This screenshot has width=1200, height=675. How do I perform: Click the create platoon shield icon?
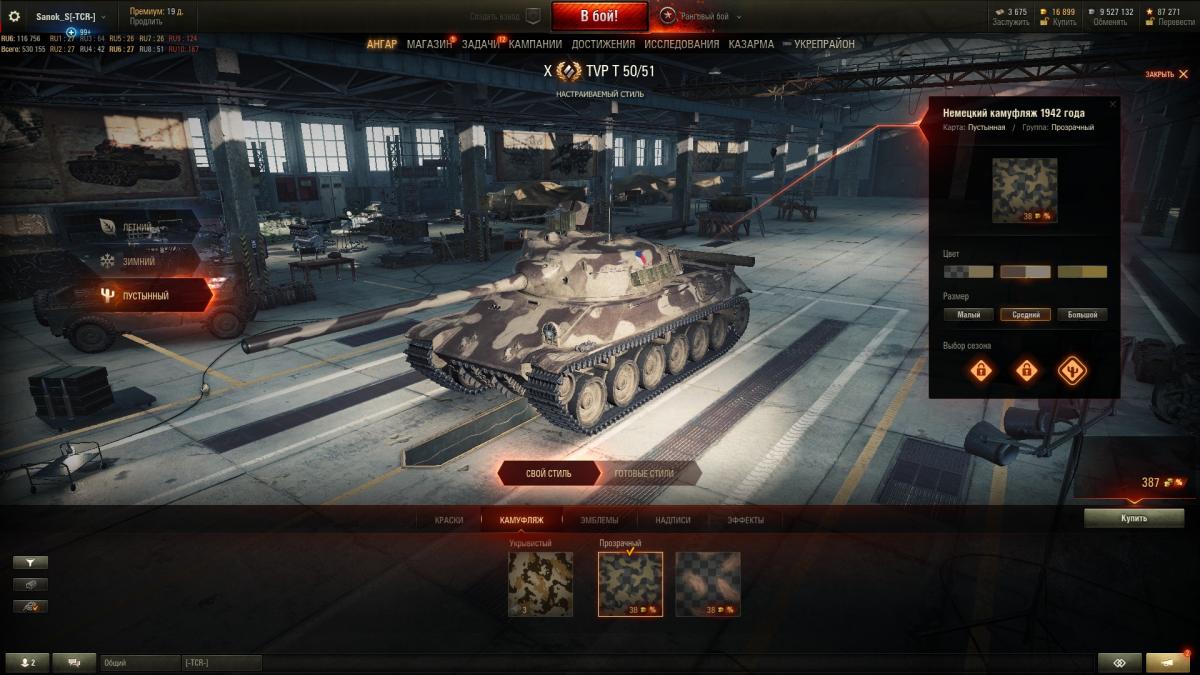533,16
